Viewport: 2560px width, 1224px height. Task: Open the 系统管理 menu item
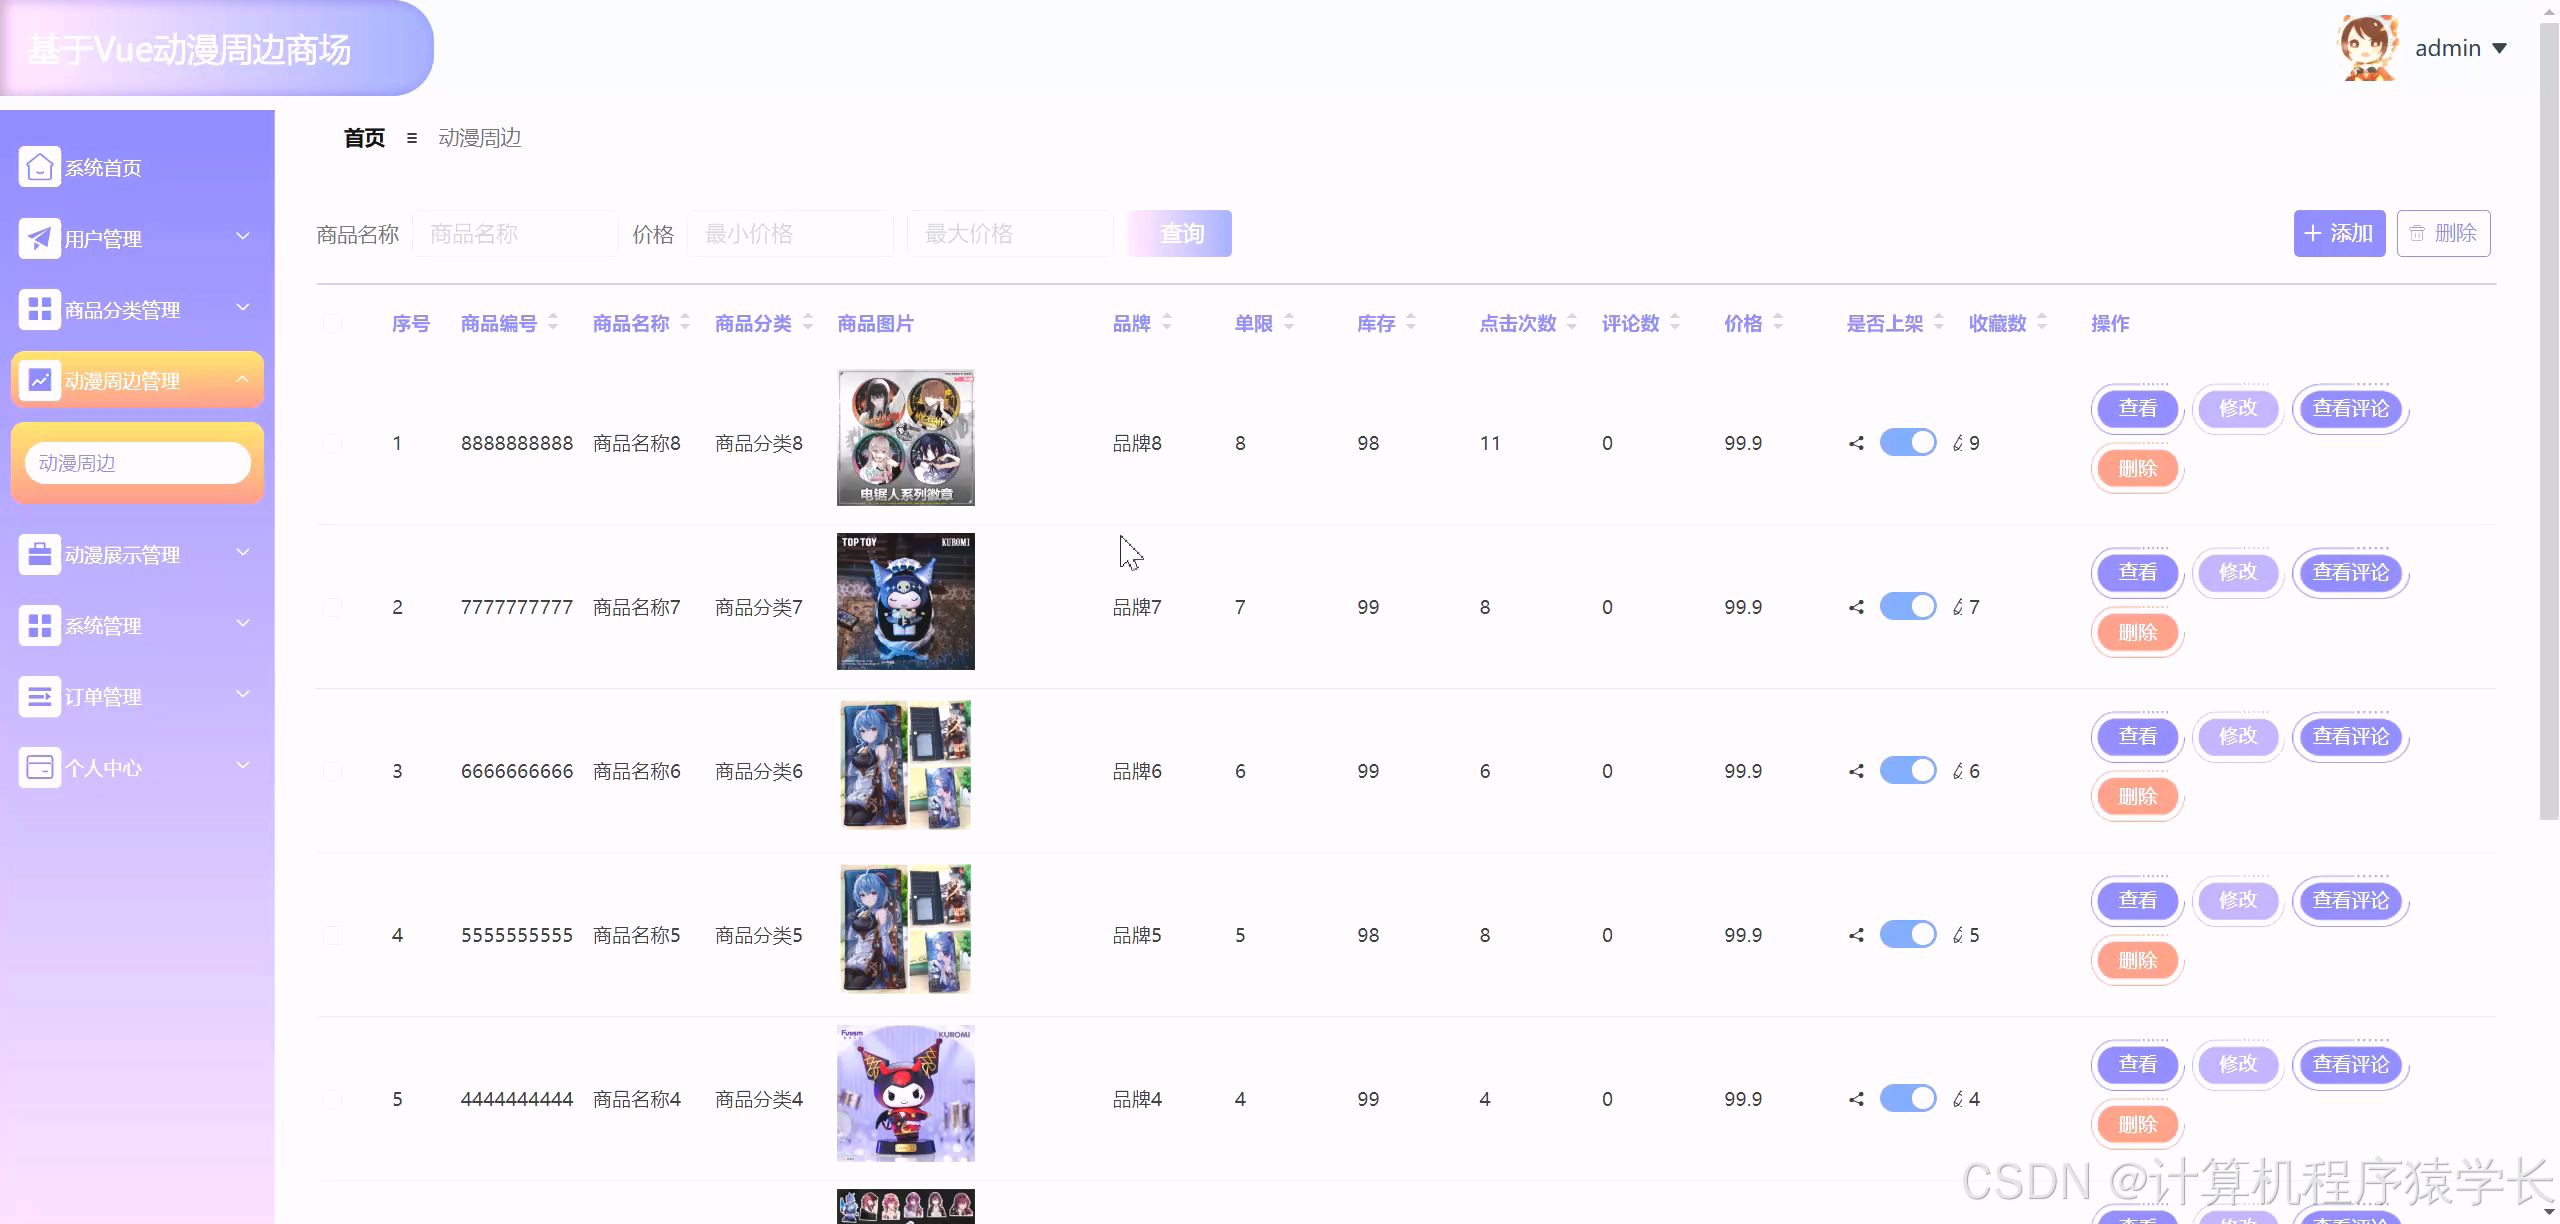coord(137,625)
